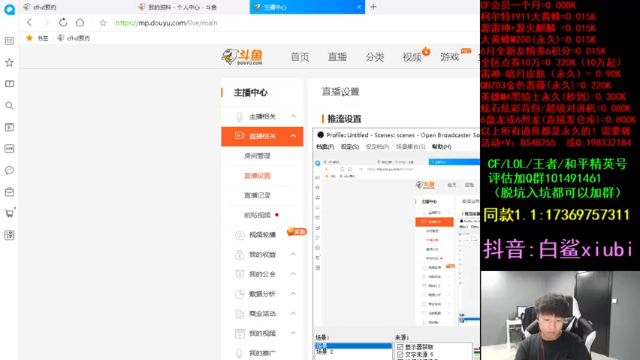
Task: Open the browser home page icon
Action: coord(80,22)
